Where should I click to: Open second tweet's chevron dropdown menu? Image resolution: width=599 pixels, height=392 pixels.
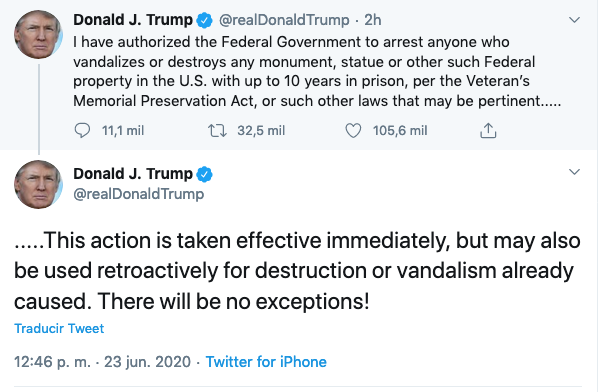tap(574, 172)
